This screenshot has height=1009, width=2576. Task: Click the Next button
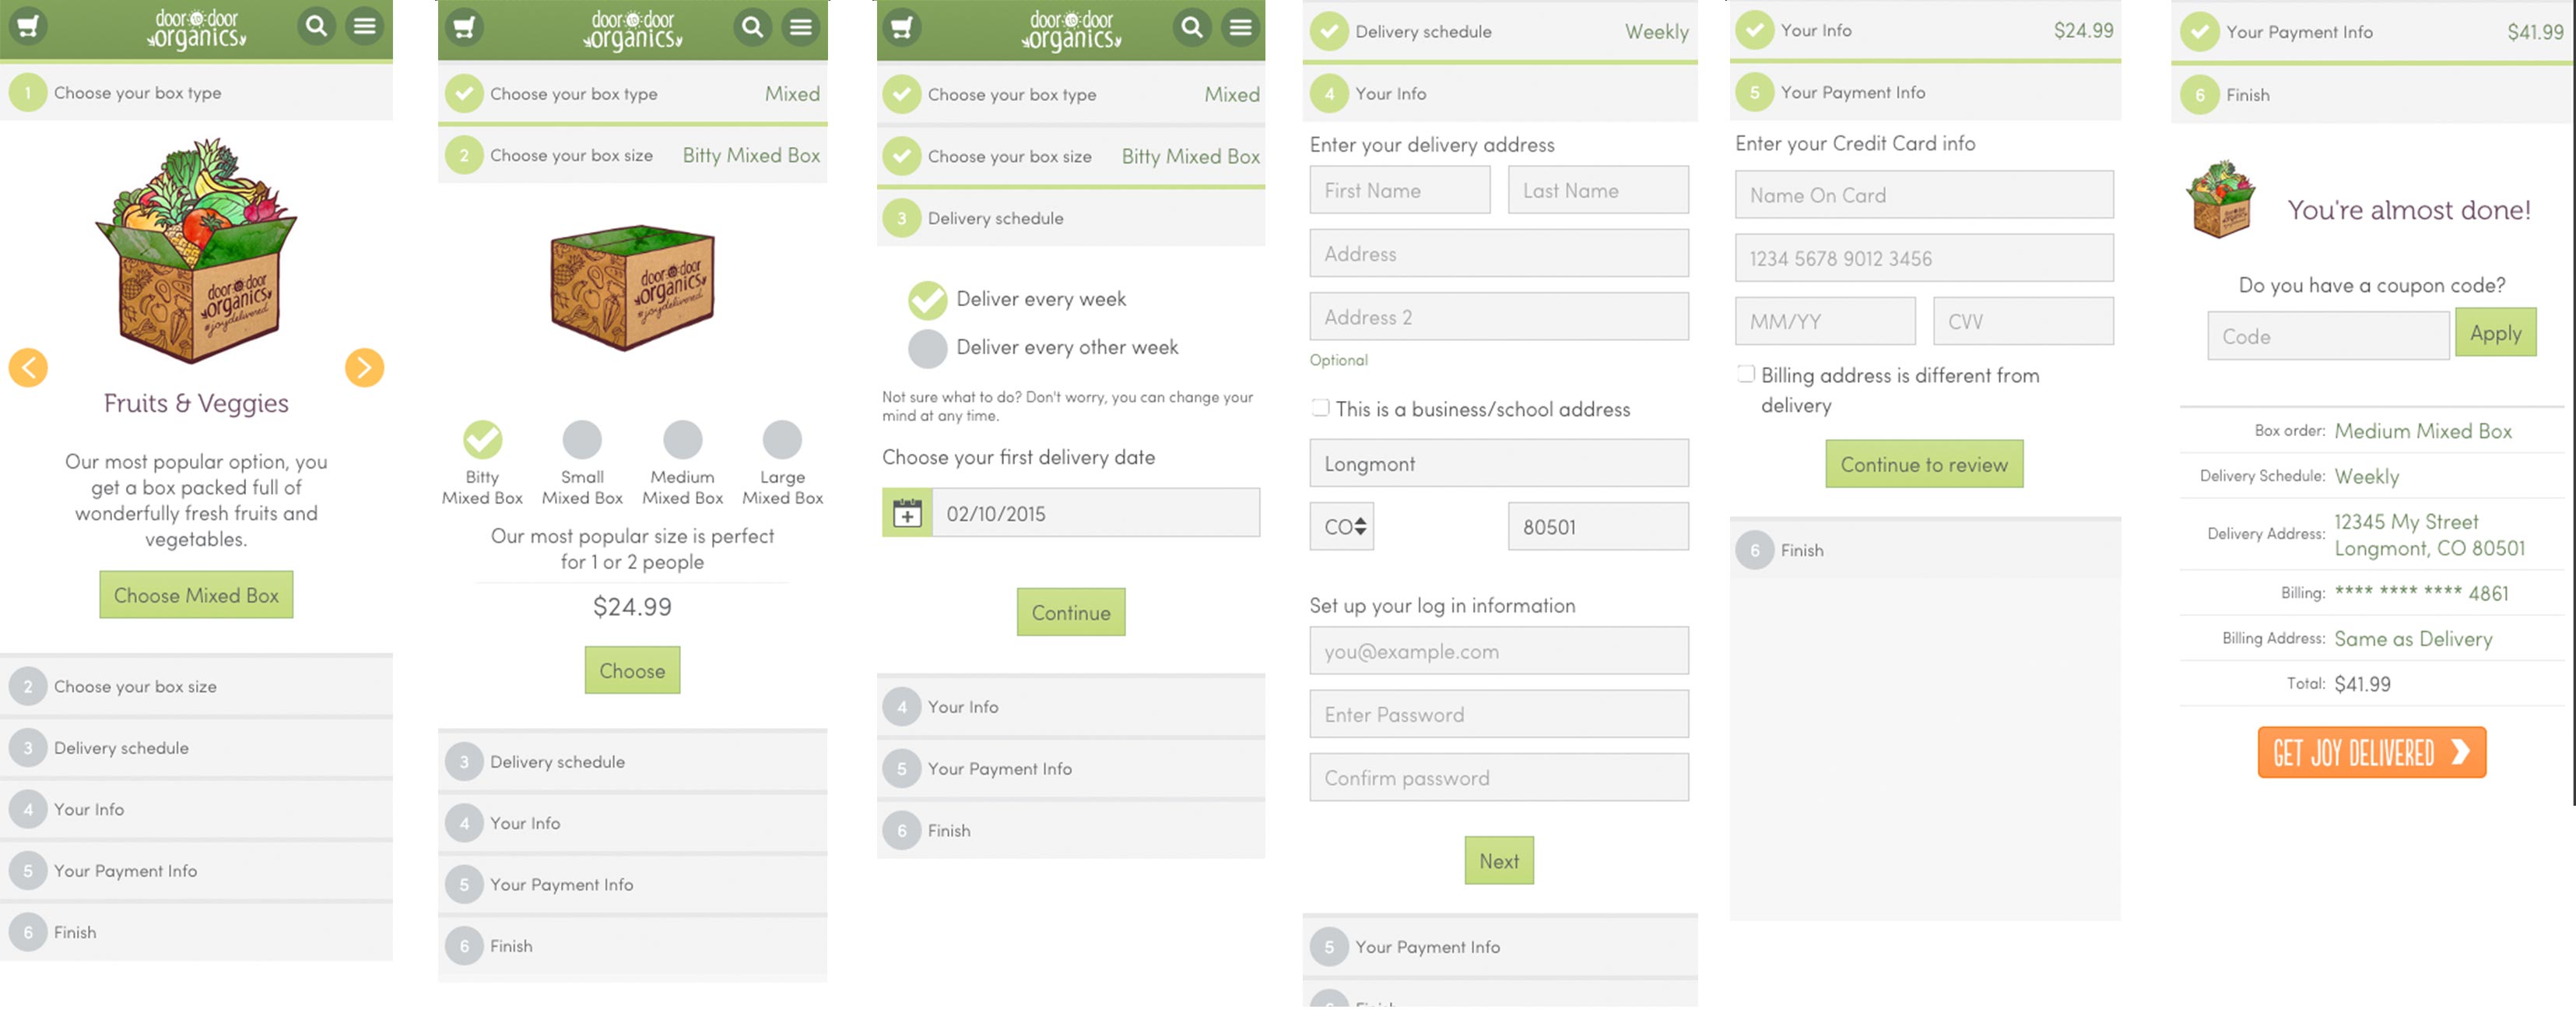click(1499, 860)
